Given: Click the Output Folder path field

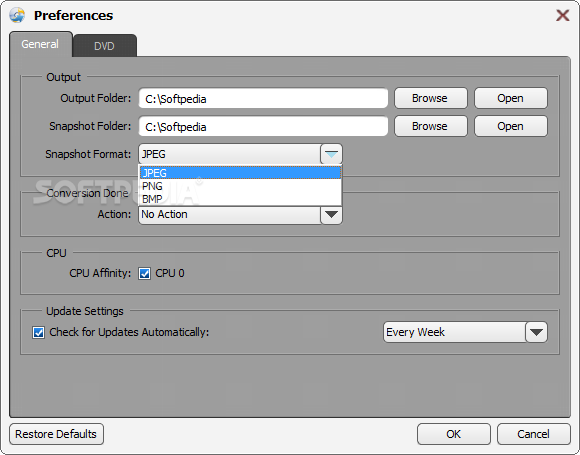Looking at the screenshot, I should coord(263,98).
